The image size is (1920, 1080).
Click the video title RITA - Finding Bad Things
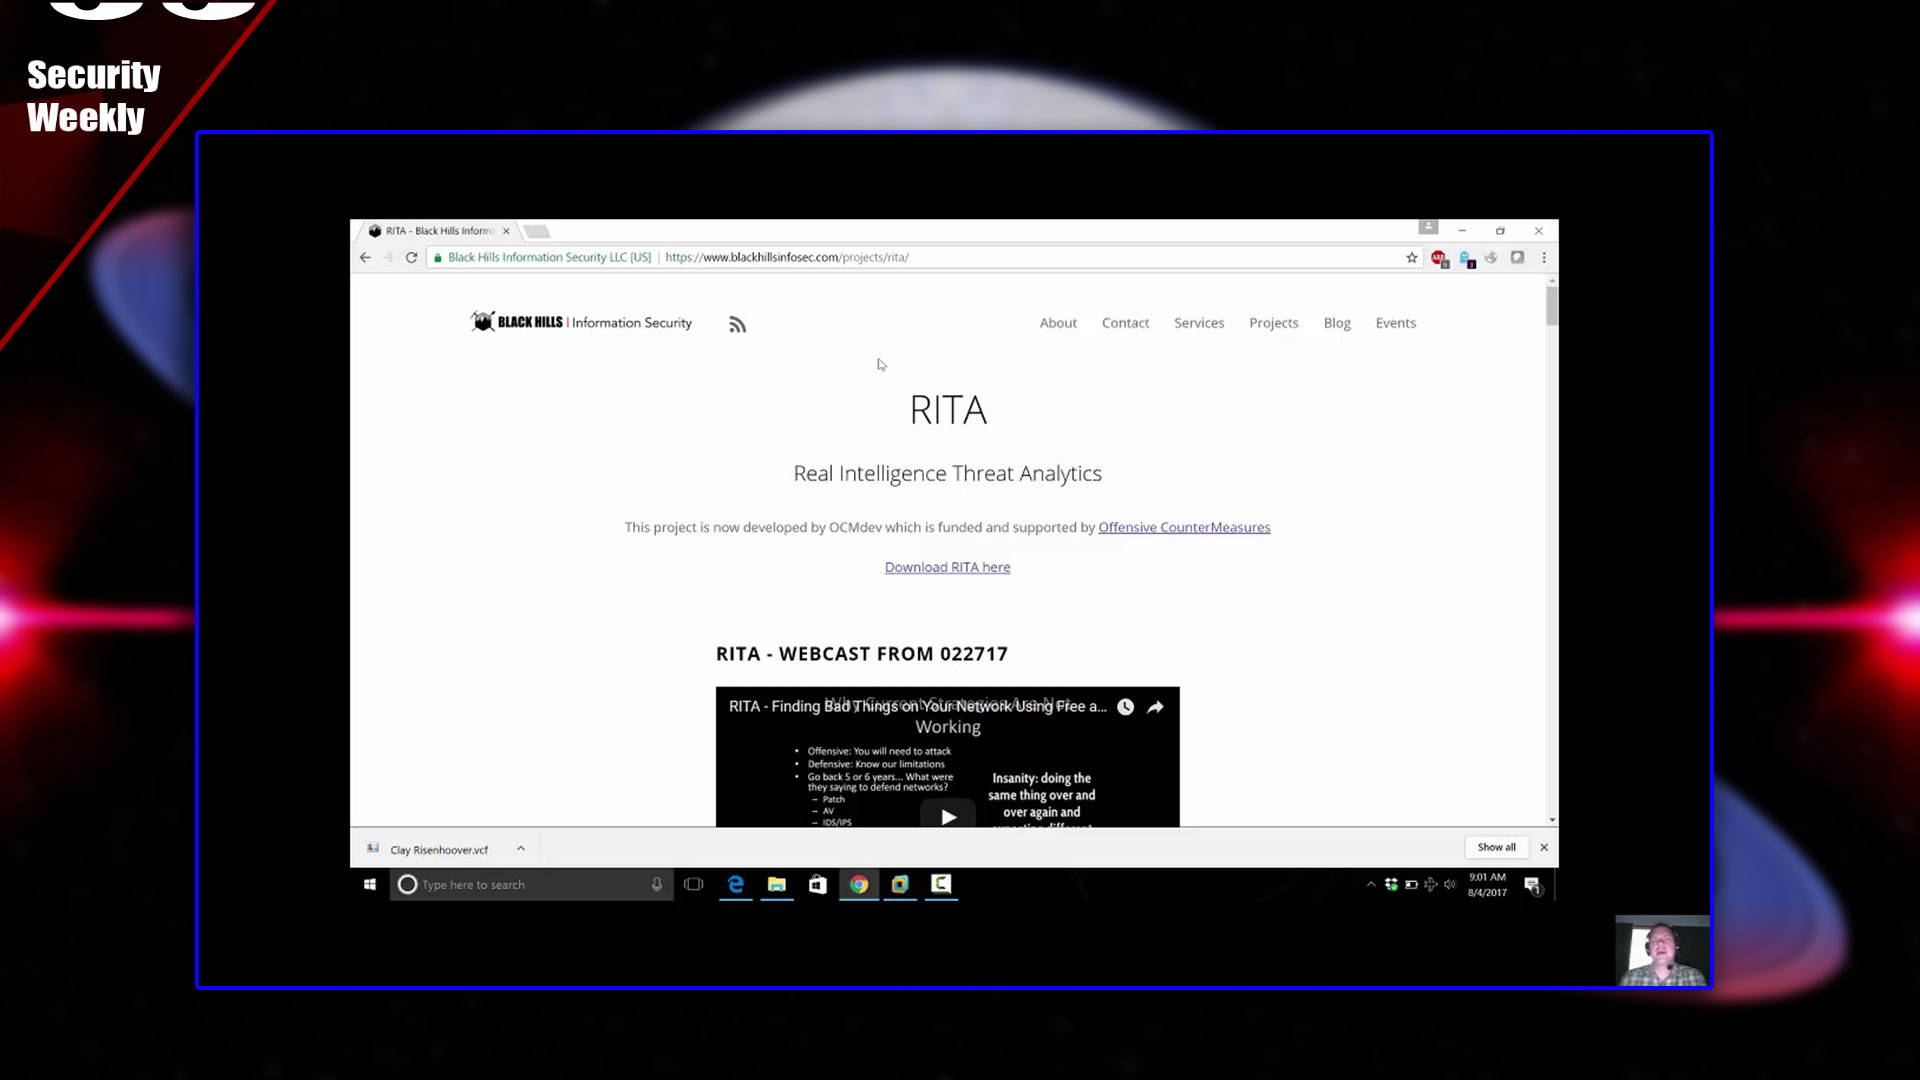[x=917, y=706]
